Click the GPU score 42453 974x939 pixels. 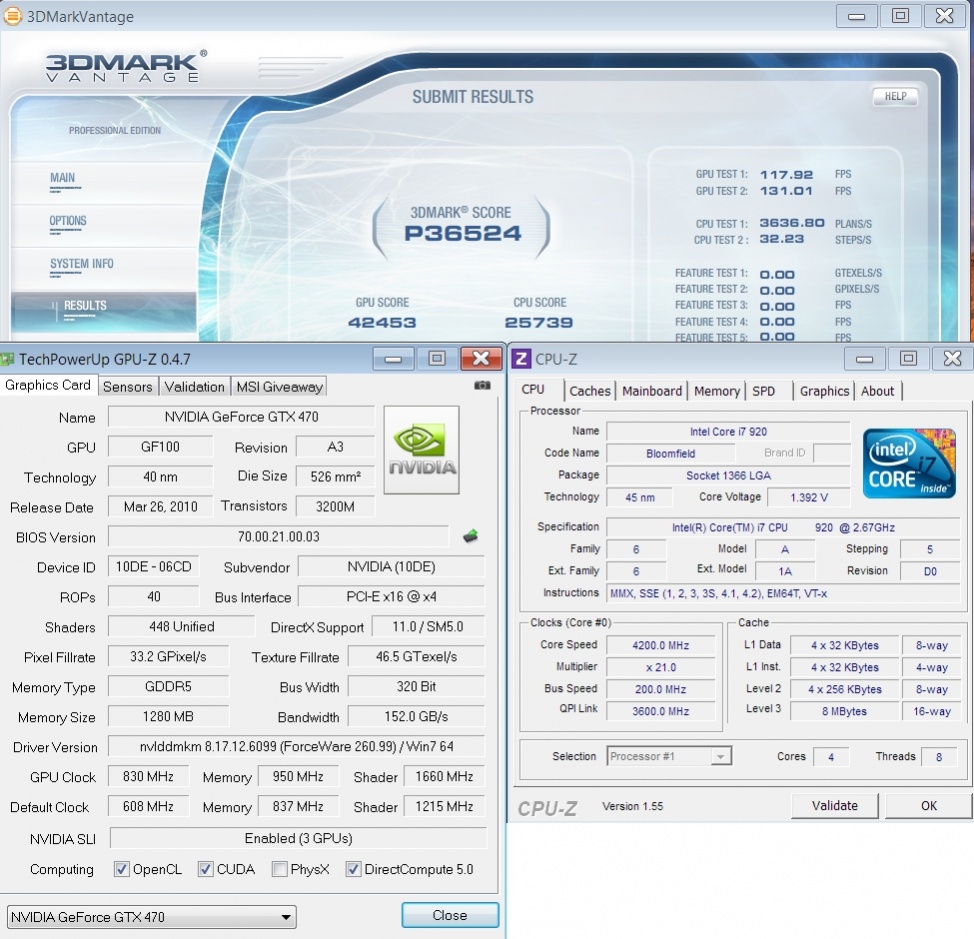click(x=382, y=322)
